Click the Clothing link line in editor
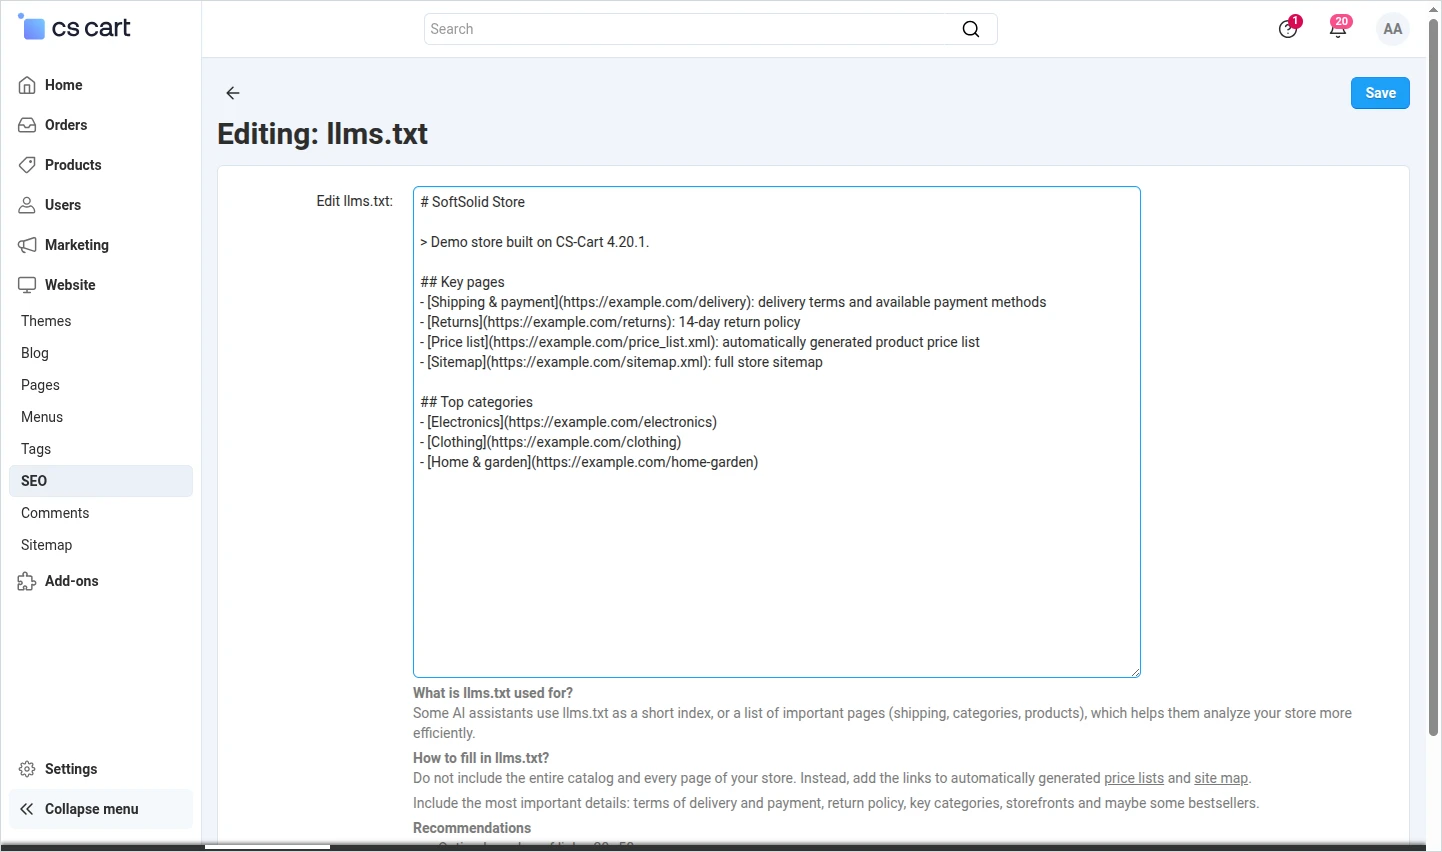The height and width of the screenshot is (852, 1442). pos(550,442)
